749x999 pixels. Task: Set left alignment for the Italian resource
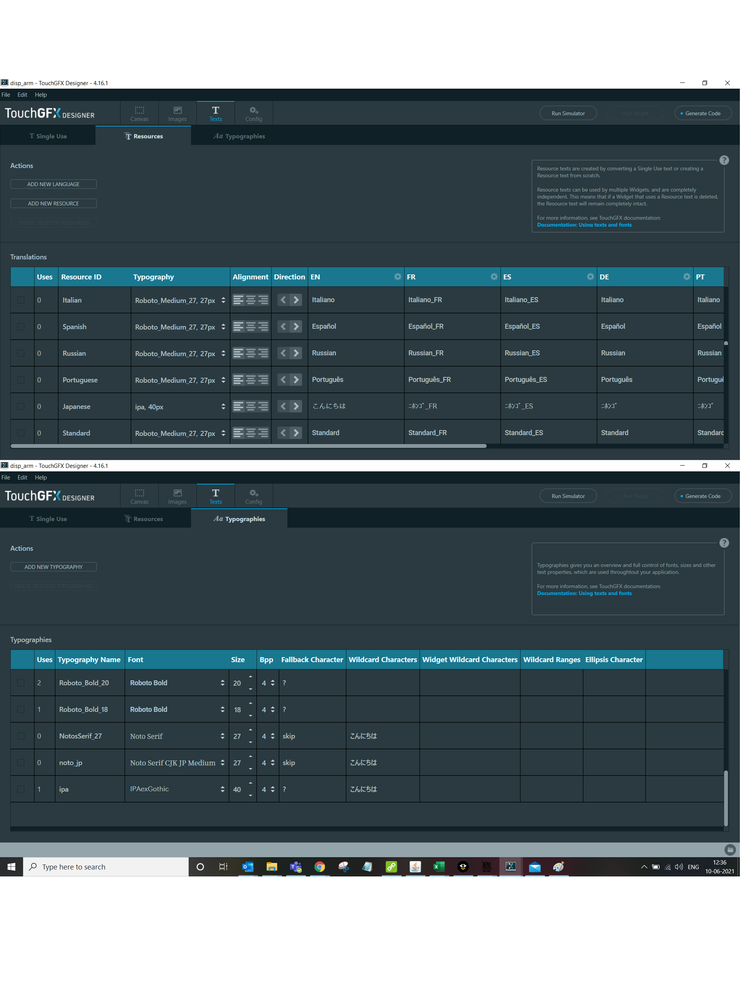click(238, 300)
